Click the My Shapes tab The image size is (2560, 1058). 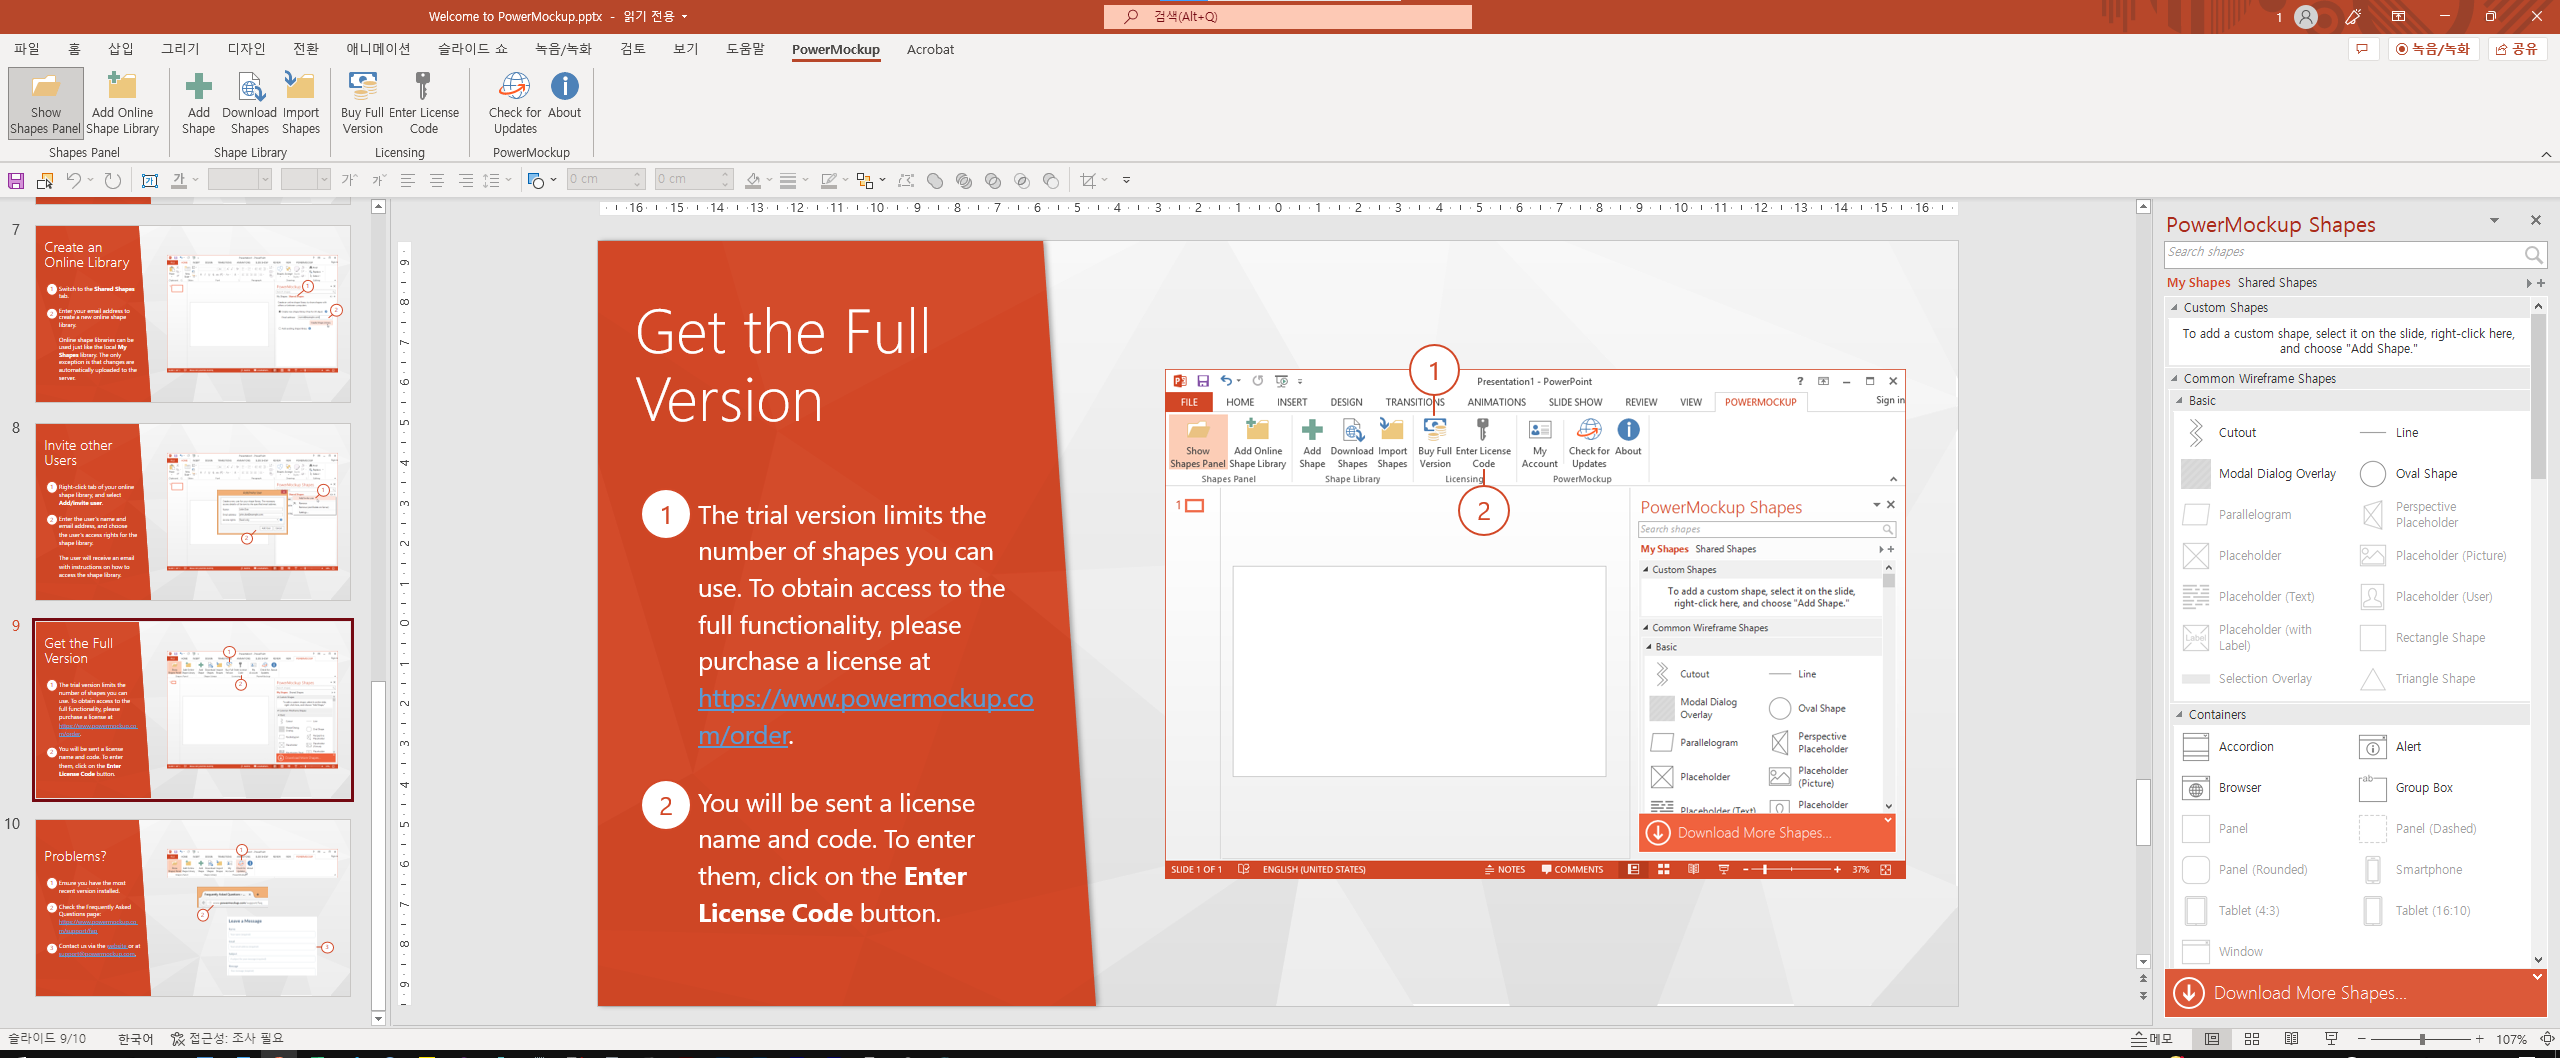[x=2198, y=283]
